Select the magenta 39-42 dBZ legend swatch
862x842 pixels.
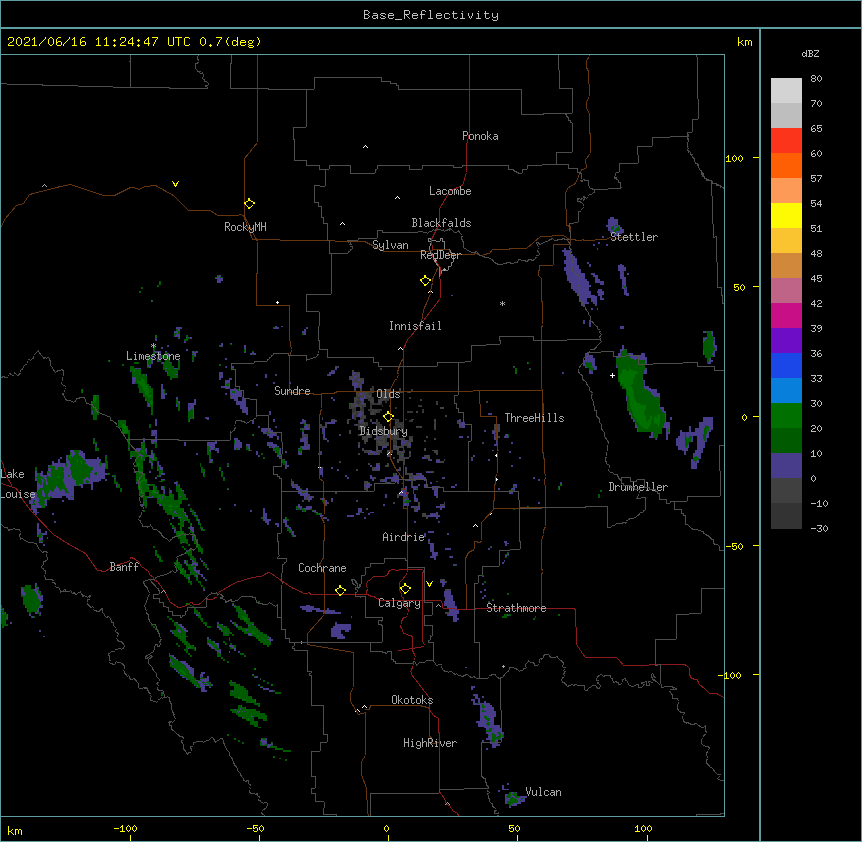coord(786,315)
